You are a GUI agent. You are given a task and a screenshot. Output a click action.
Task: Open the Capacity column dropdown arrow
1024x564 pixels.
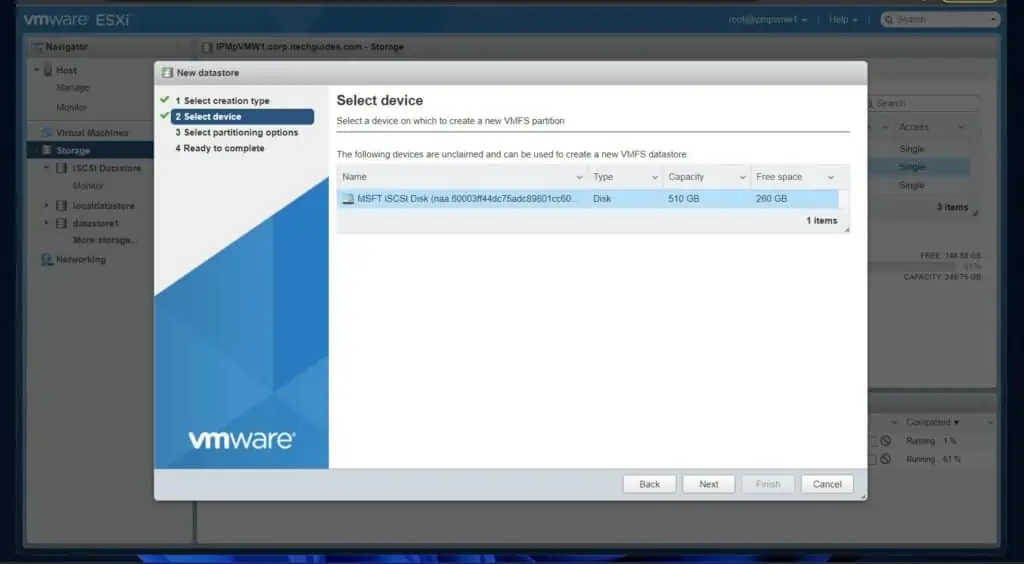click(743, 178)
